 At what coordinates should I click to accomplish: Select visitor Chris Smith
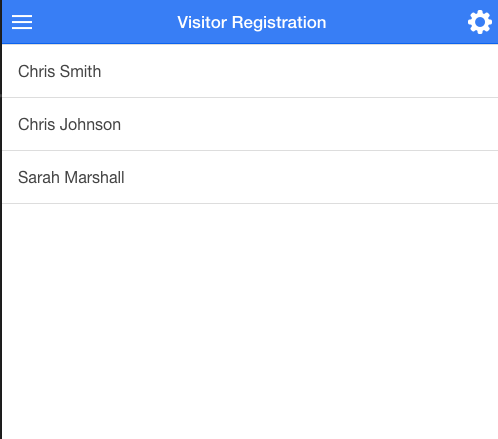tap(250, 71)
